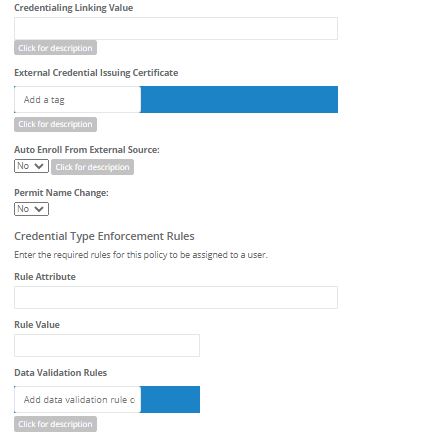
Task: Expand the Permit Name Change dropdown
Action: point(31,209)
